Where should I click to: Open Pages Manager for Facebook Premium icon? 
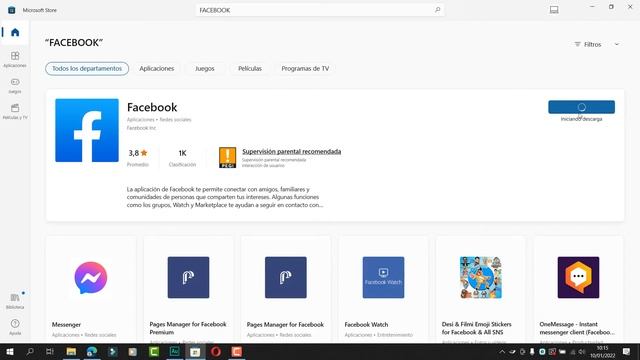pyautogui.click(x=188, y=278)
